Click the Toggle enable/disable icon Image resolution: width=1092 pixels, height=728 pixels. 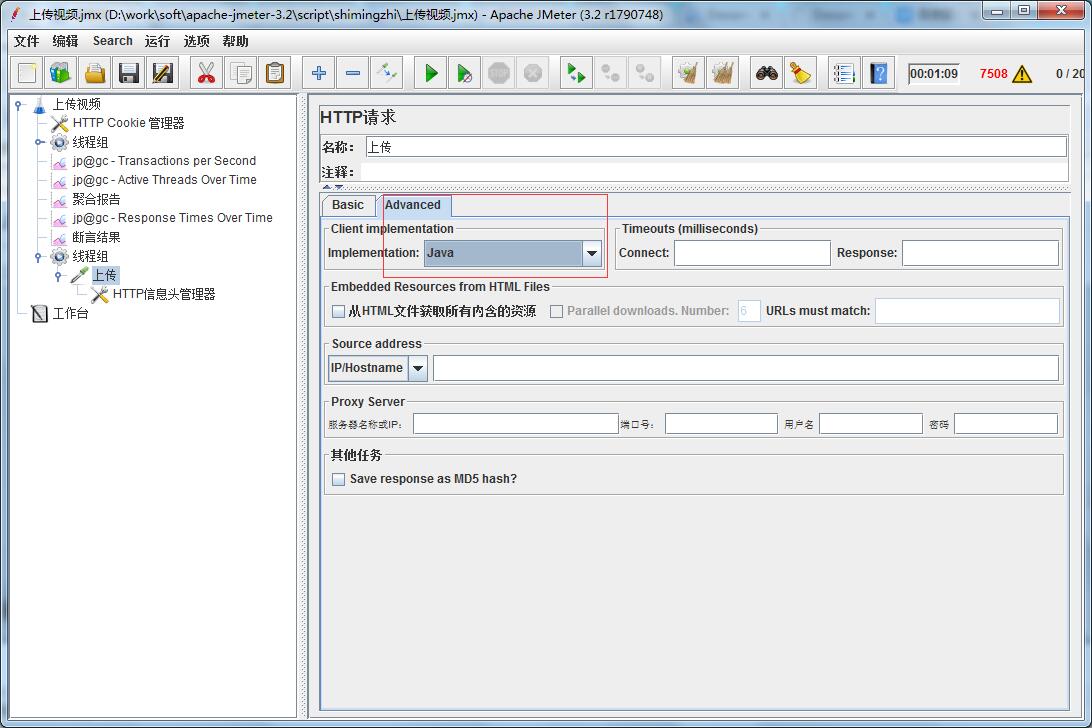click(387, 72)
